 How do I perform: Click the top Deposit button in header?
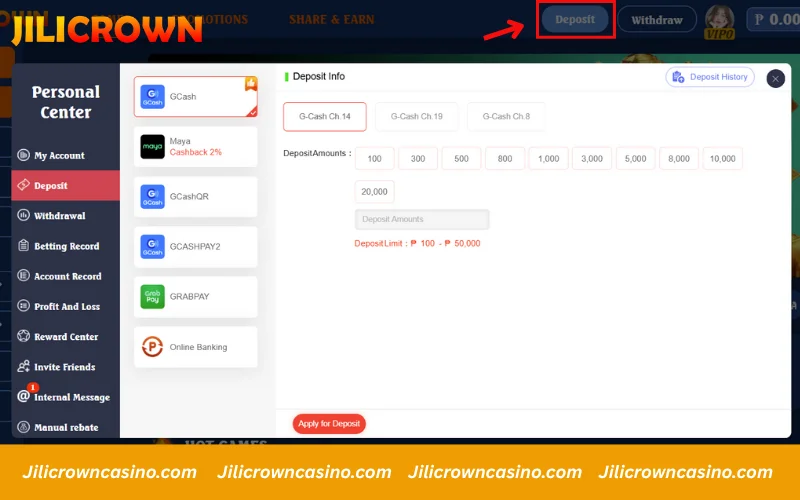[x=575, y=19]
